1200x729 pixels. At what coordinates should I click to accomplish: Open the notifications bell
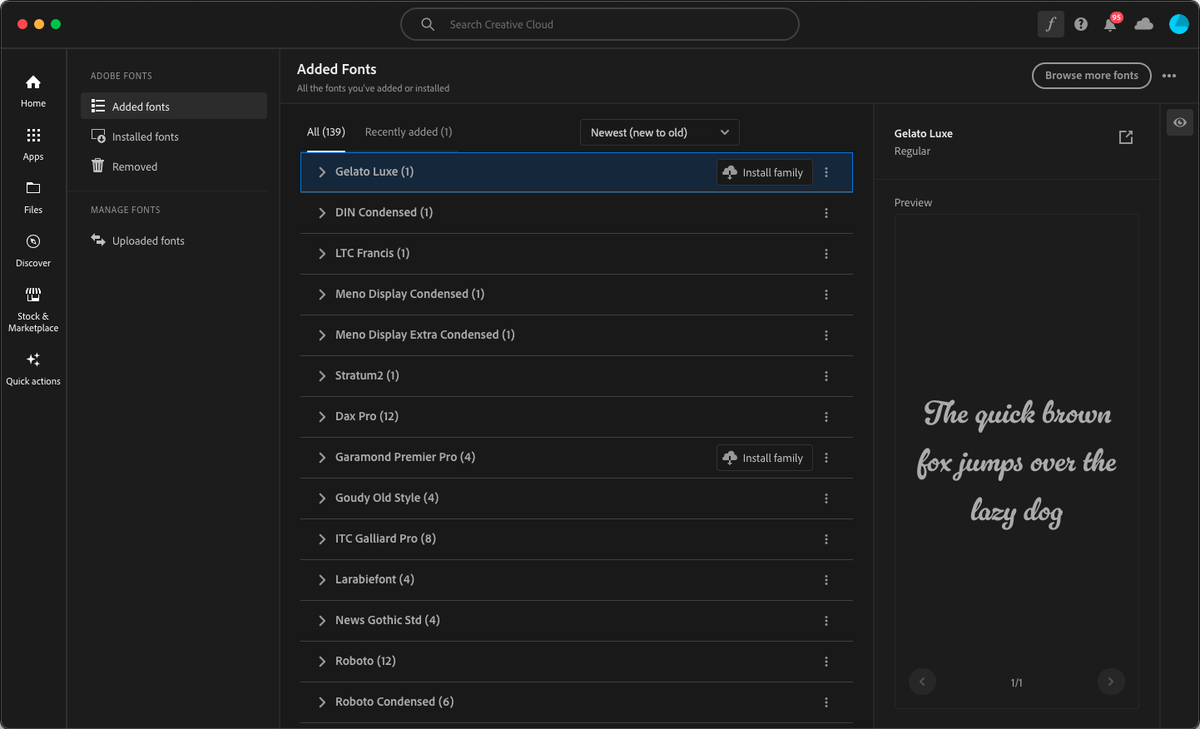pos(1110,23)
